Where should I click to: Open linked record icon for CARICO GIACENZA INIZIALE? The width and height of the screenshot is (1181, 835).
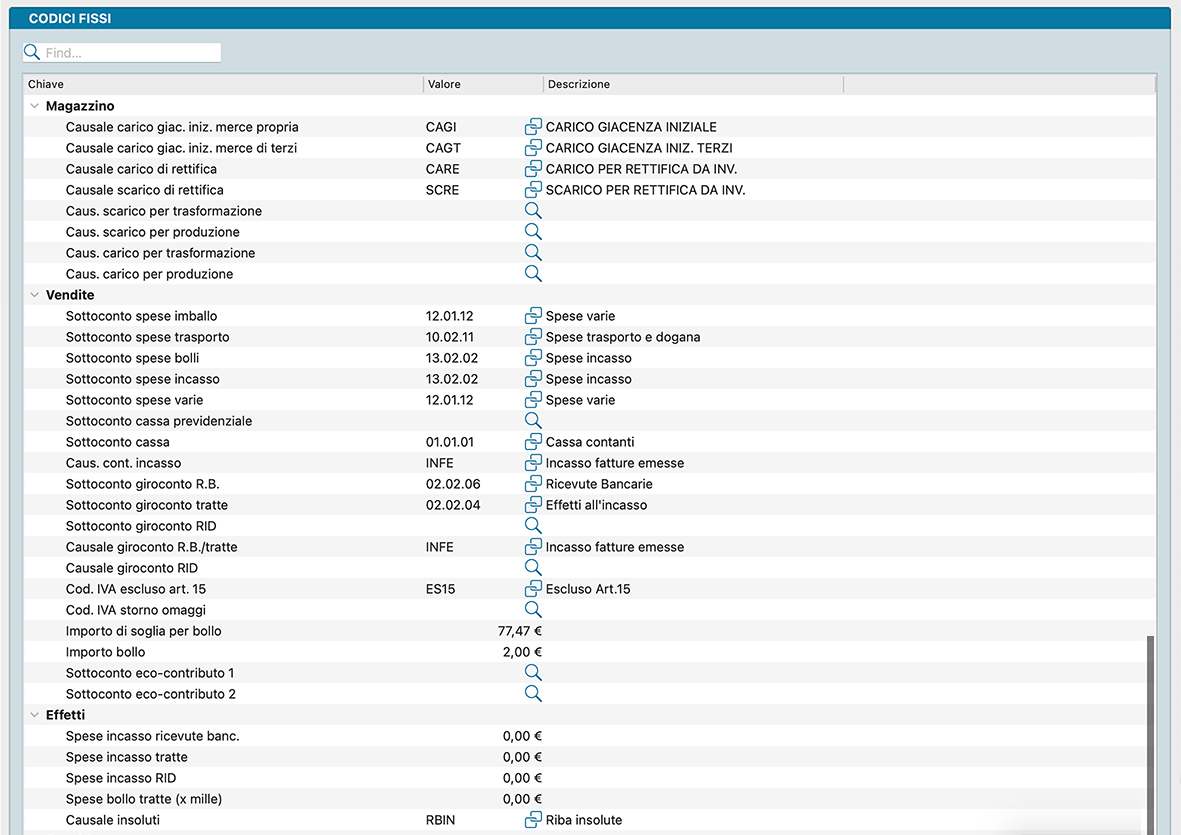[x=533, y=127]
